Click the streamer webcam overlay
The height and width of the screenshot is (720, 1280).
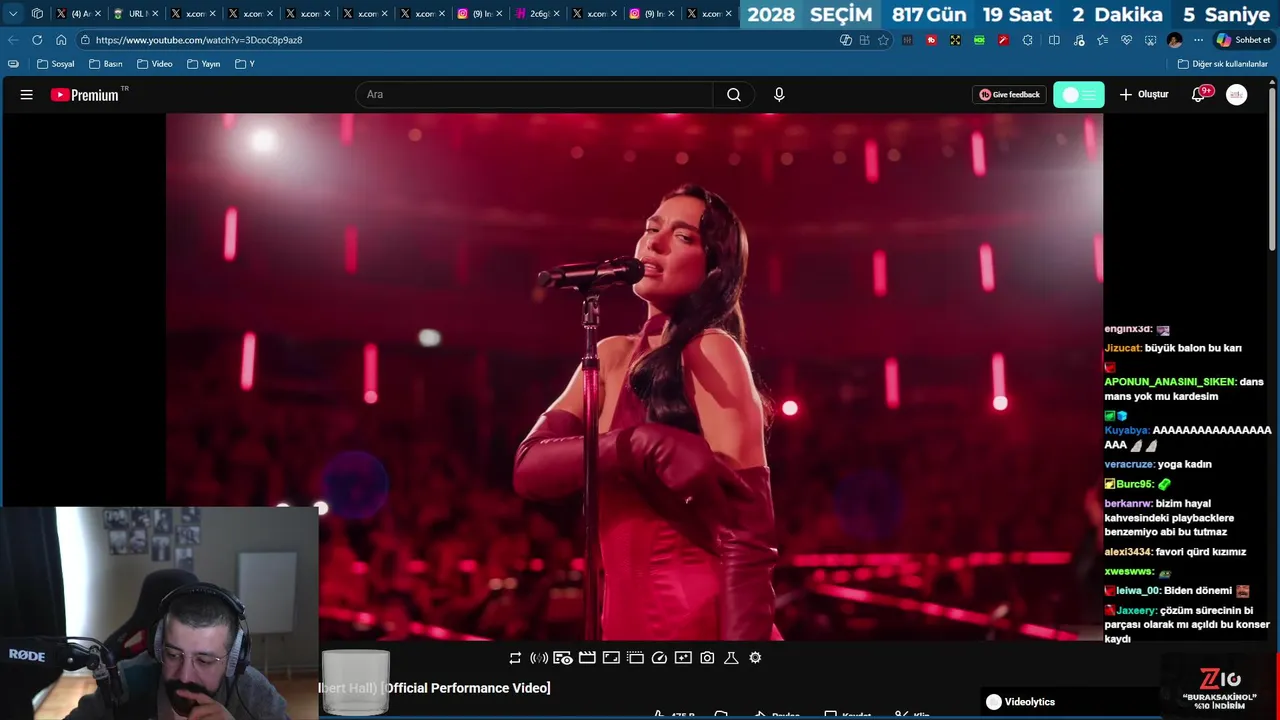[160, 613]
